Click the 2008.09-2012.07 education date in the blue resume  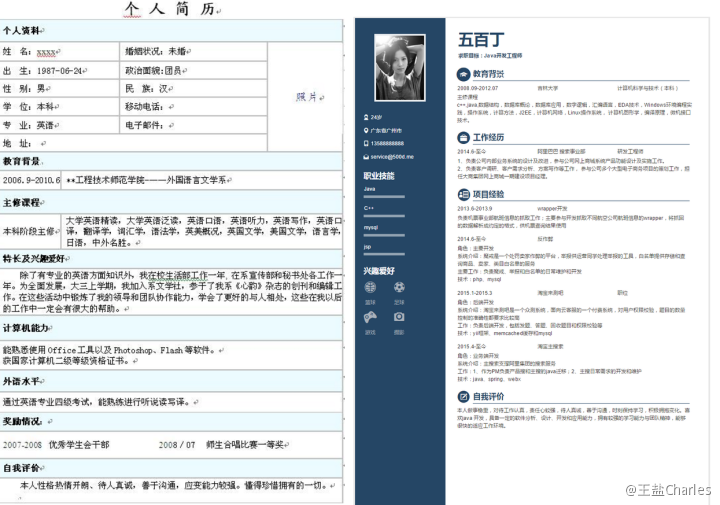click(478, 88)
